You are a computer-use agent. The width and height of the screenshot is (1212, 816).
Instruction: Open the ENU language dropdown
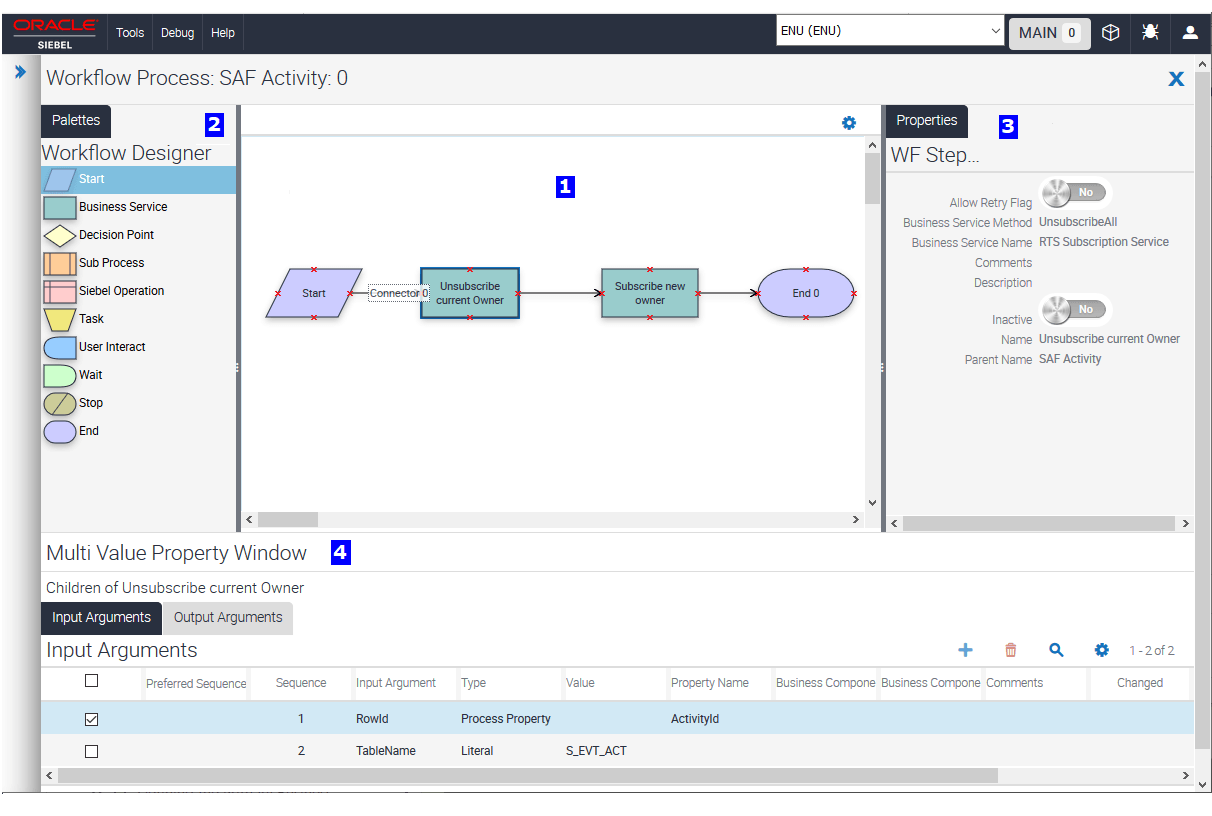[890, 31]
